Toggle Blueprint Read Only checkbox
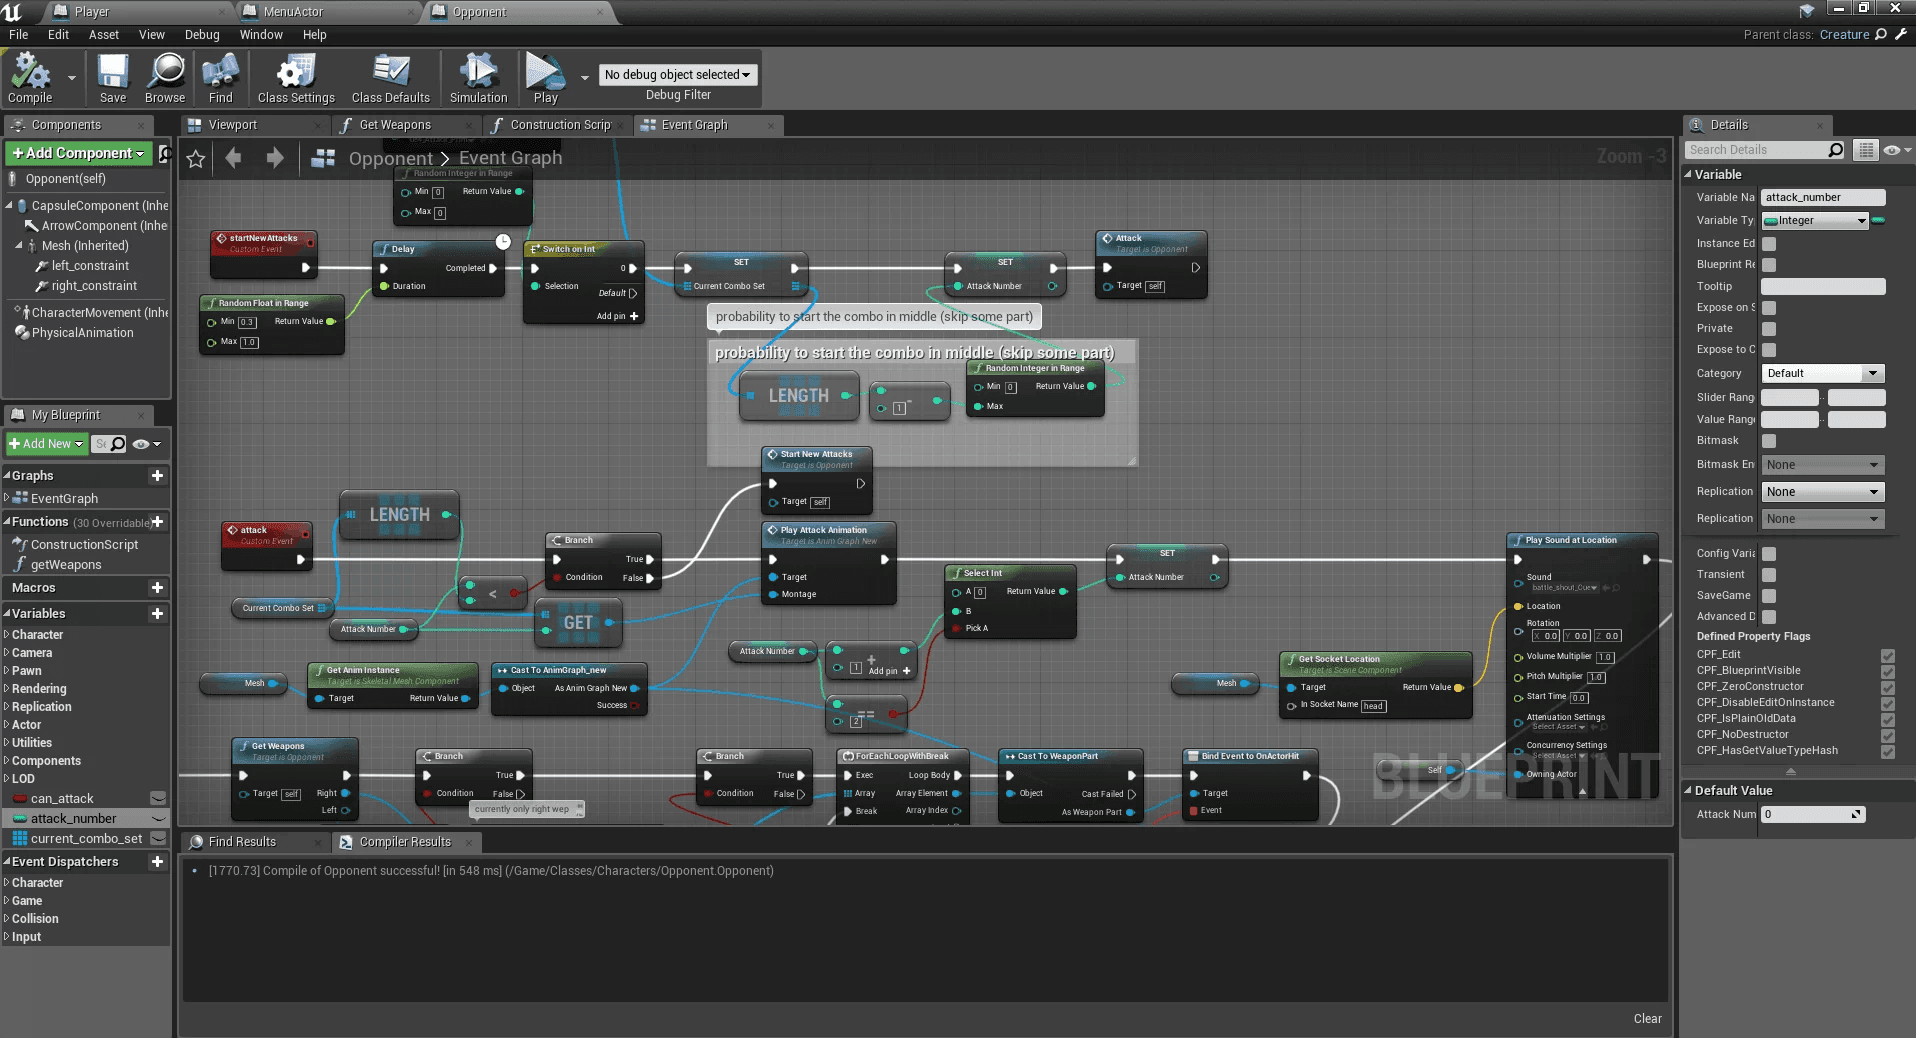The width and height of the screenshot is (1916, 1038). 1769,265
